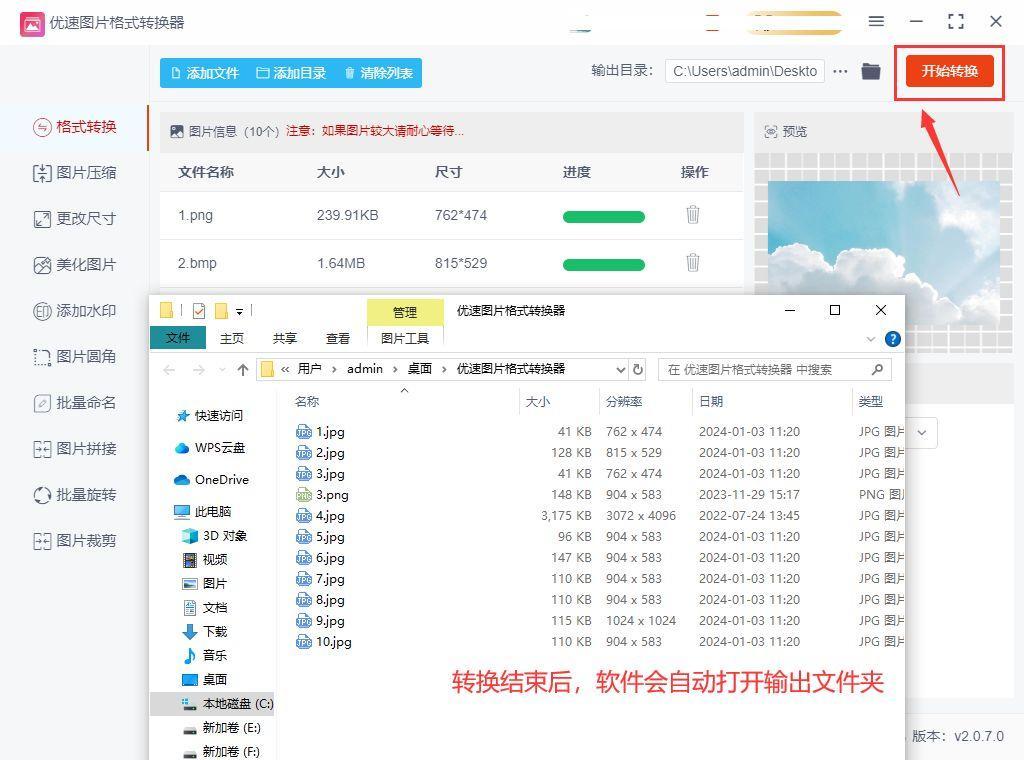Select 快速访问 in navigation pane
The image size is (1024, 760).
(210, 416)
